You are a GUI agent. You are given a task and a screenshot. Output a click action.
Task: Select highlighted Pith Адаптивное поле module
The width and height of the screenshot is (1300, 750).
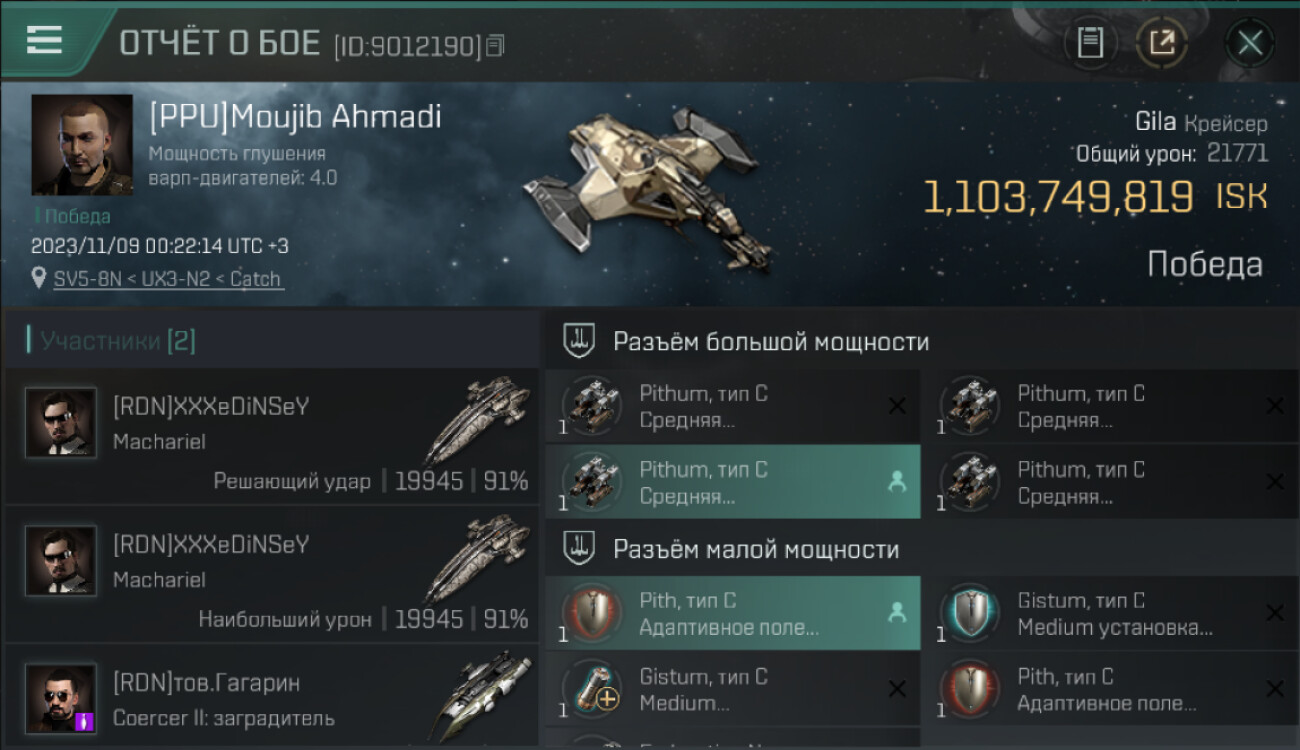pyautogui.click(x=733, y=613)
